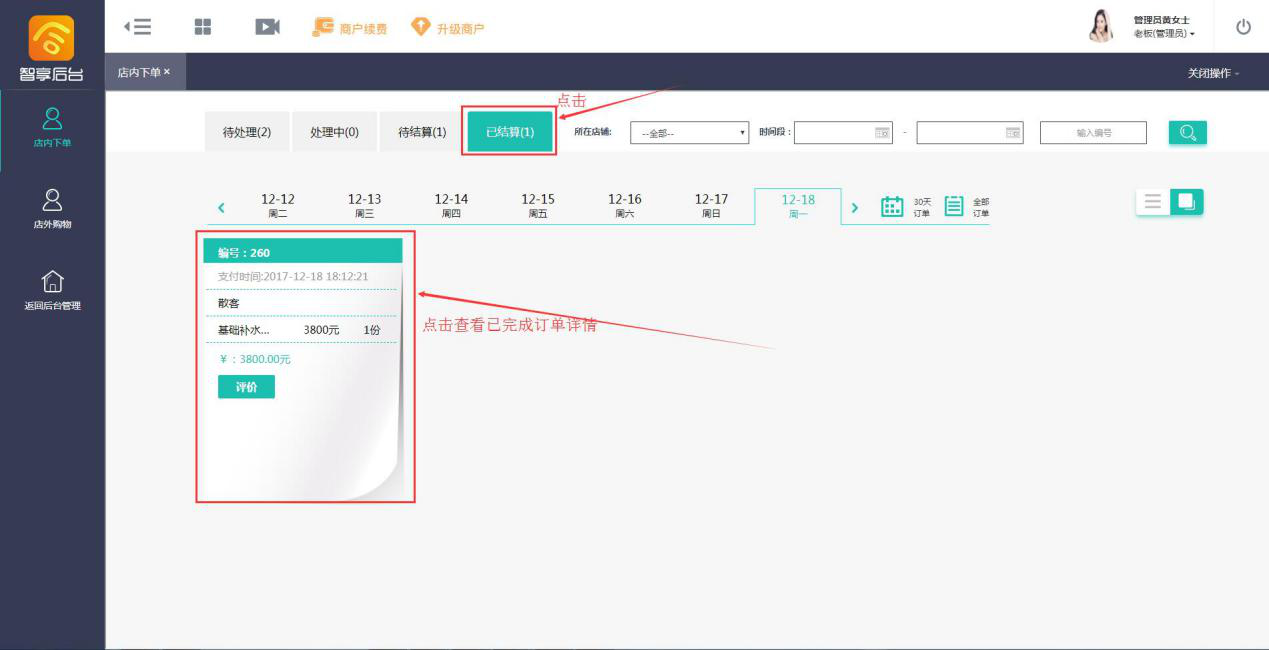Screen dimensions: 1269x650
Task: Open 店内下单 in the sidebar
Action: pos(52,127)
